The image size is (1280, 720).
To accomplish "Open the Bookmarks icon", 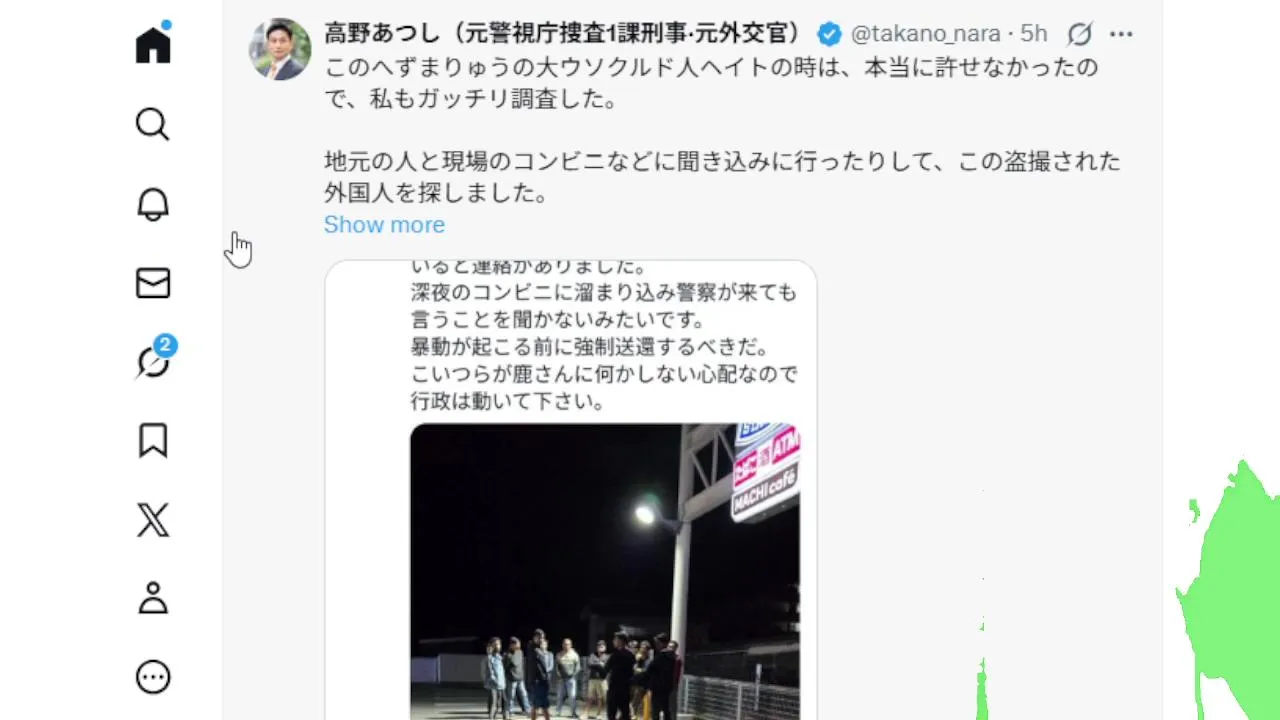I will click(x=153, y=441).
